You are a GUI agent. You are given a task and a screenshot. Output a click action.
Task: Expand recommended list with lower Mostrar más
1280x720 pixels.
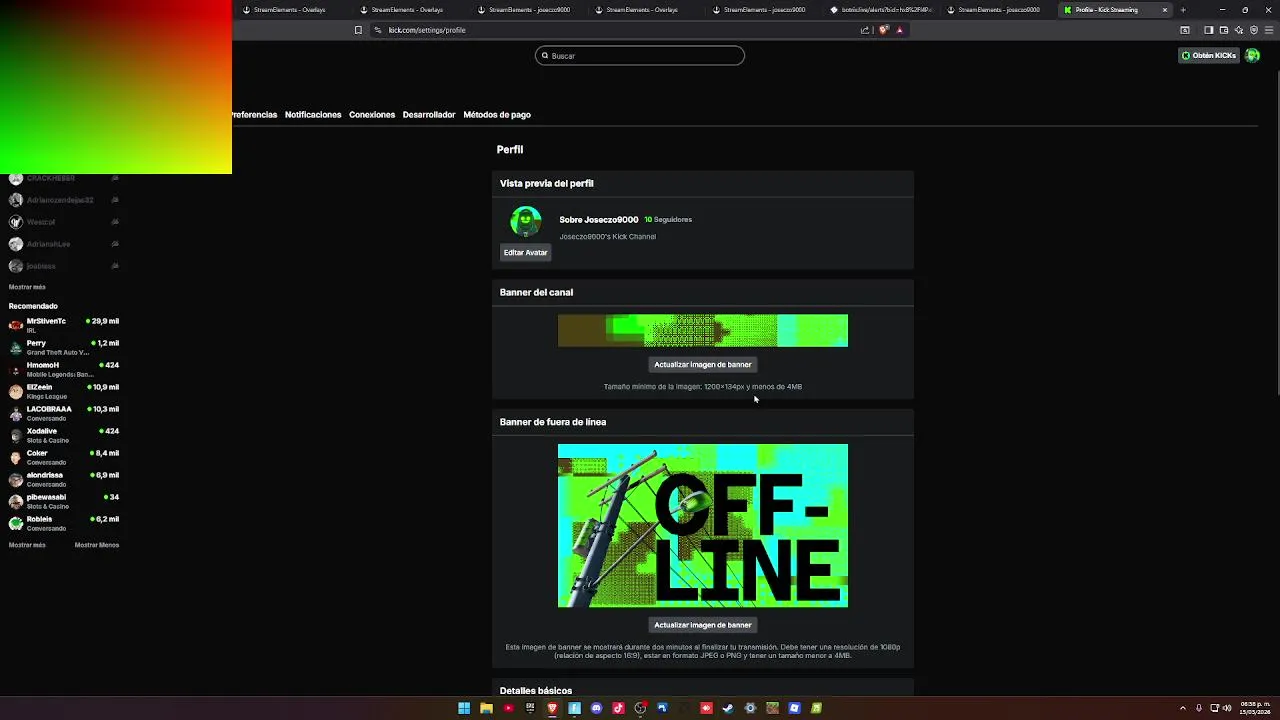27,545
